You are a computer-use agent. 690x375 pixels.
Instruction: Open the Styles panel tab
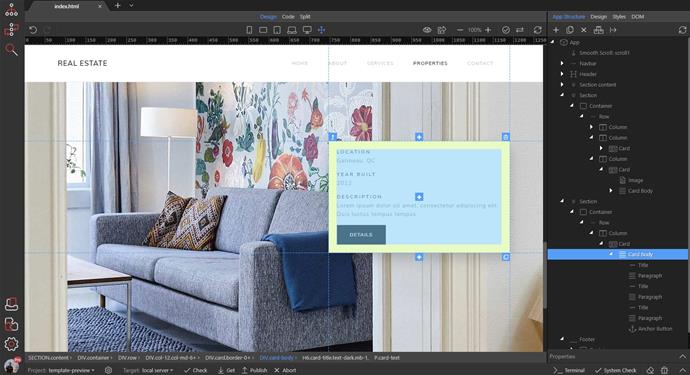click(619, 17)
